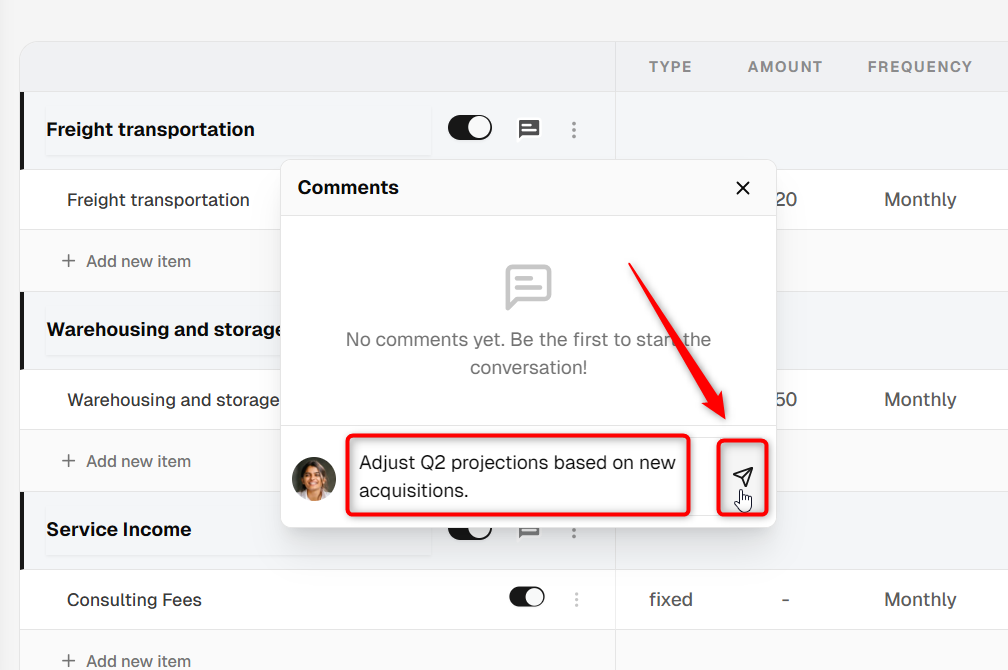
Task: Open more options for Consulting Fees
Action: click(576, 599)
